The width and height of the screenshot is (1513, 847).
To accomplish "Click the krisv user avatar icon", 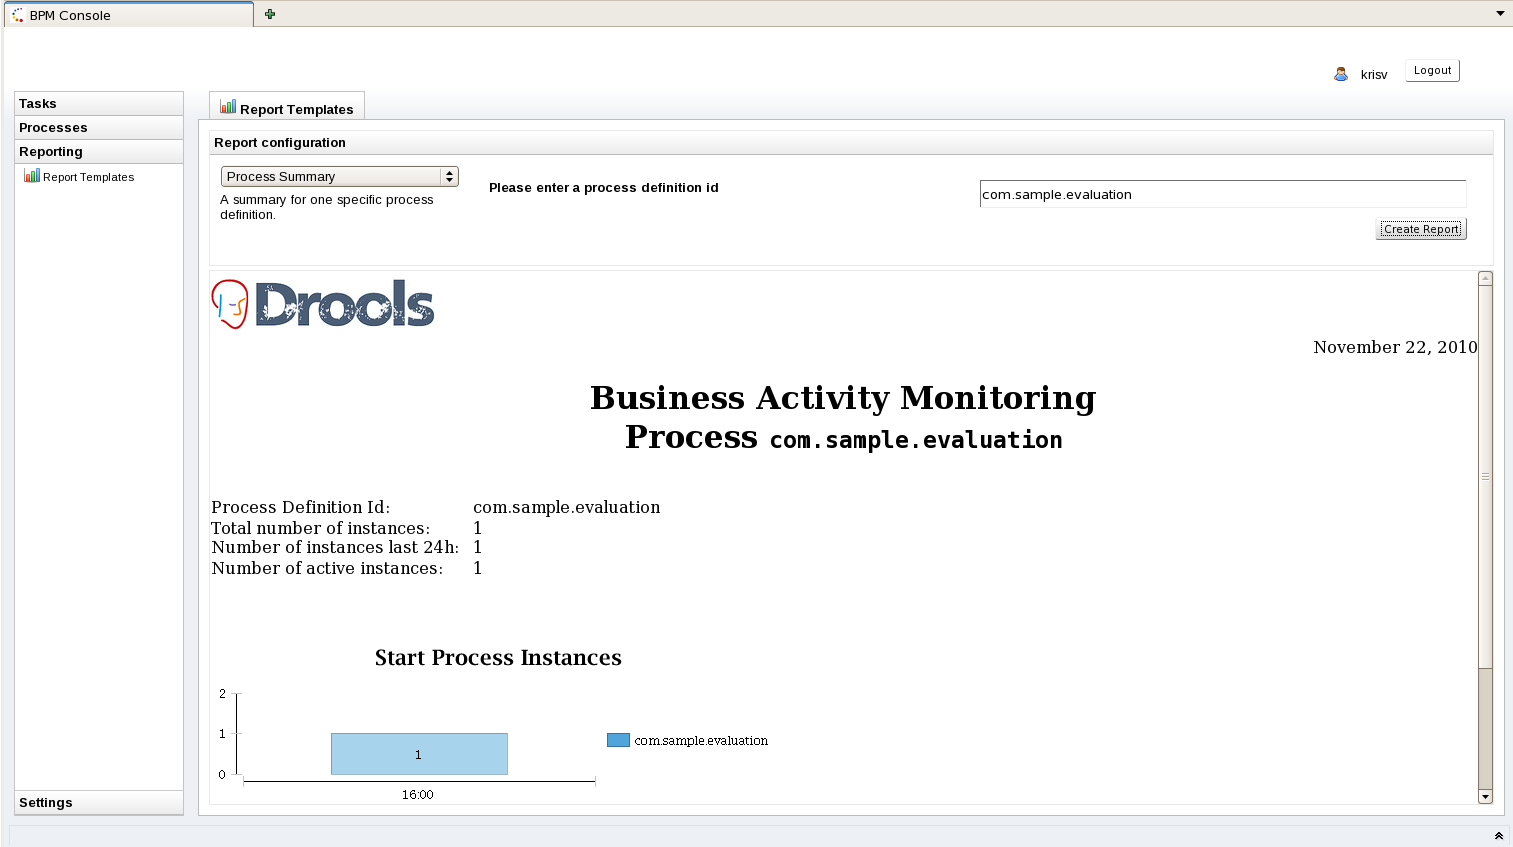I will [x=1341, y=74].
